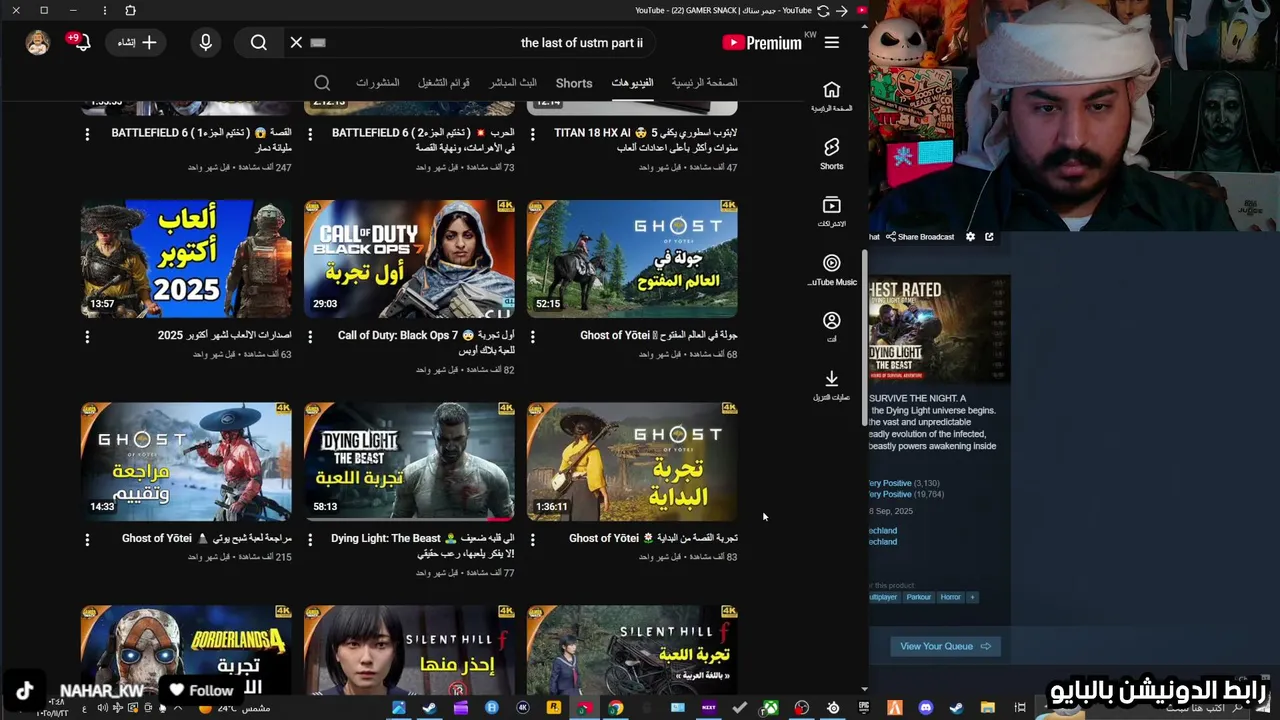Click the TikTok Follow button overlay
This screenshot has width=1280, height=720.
pos(201,690)
